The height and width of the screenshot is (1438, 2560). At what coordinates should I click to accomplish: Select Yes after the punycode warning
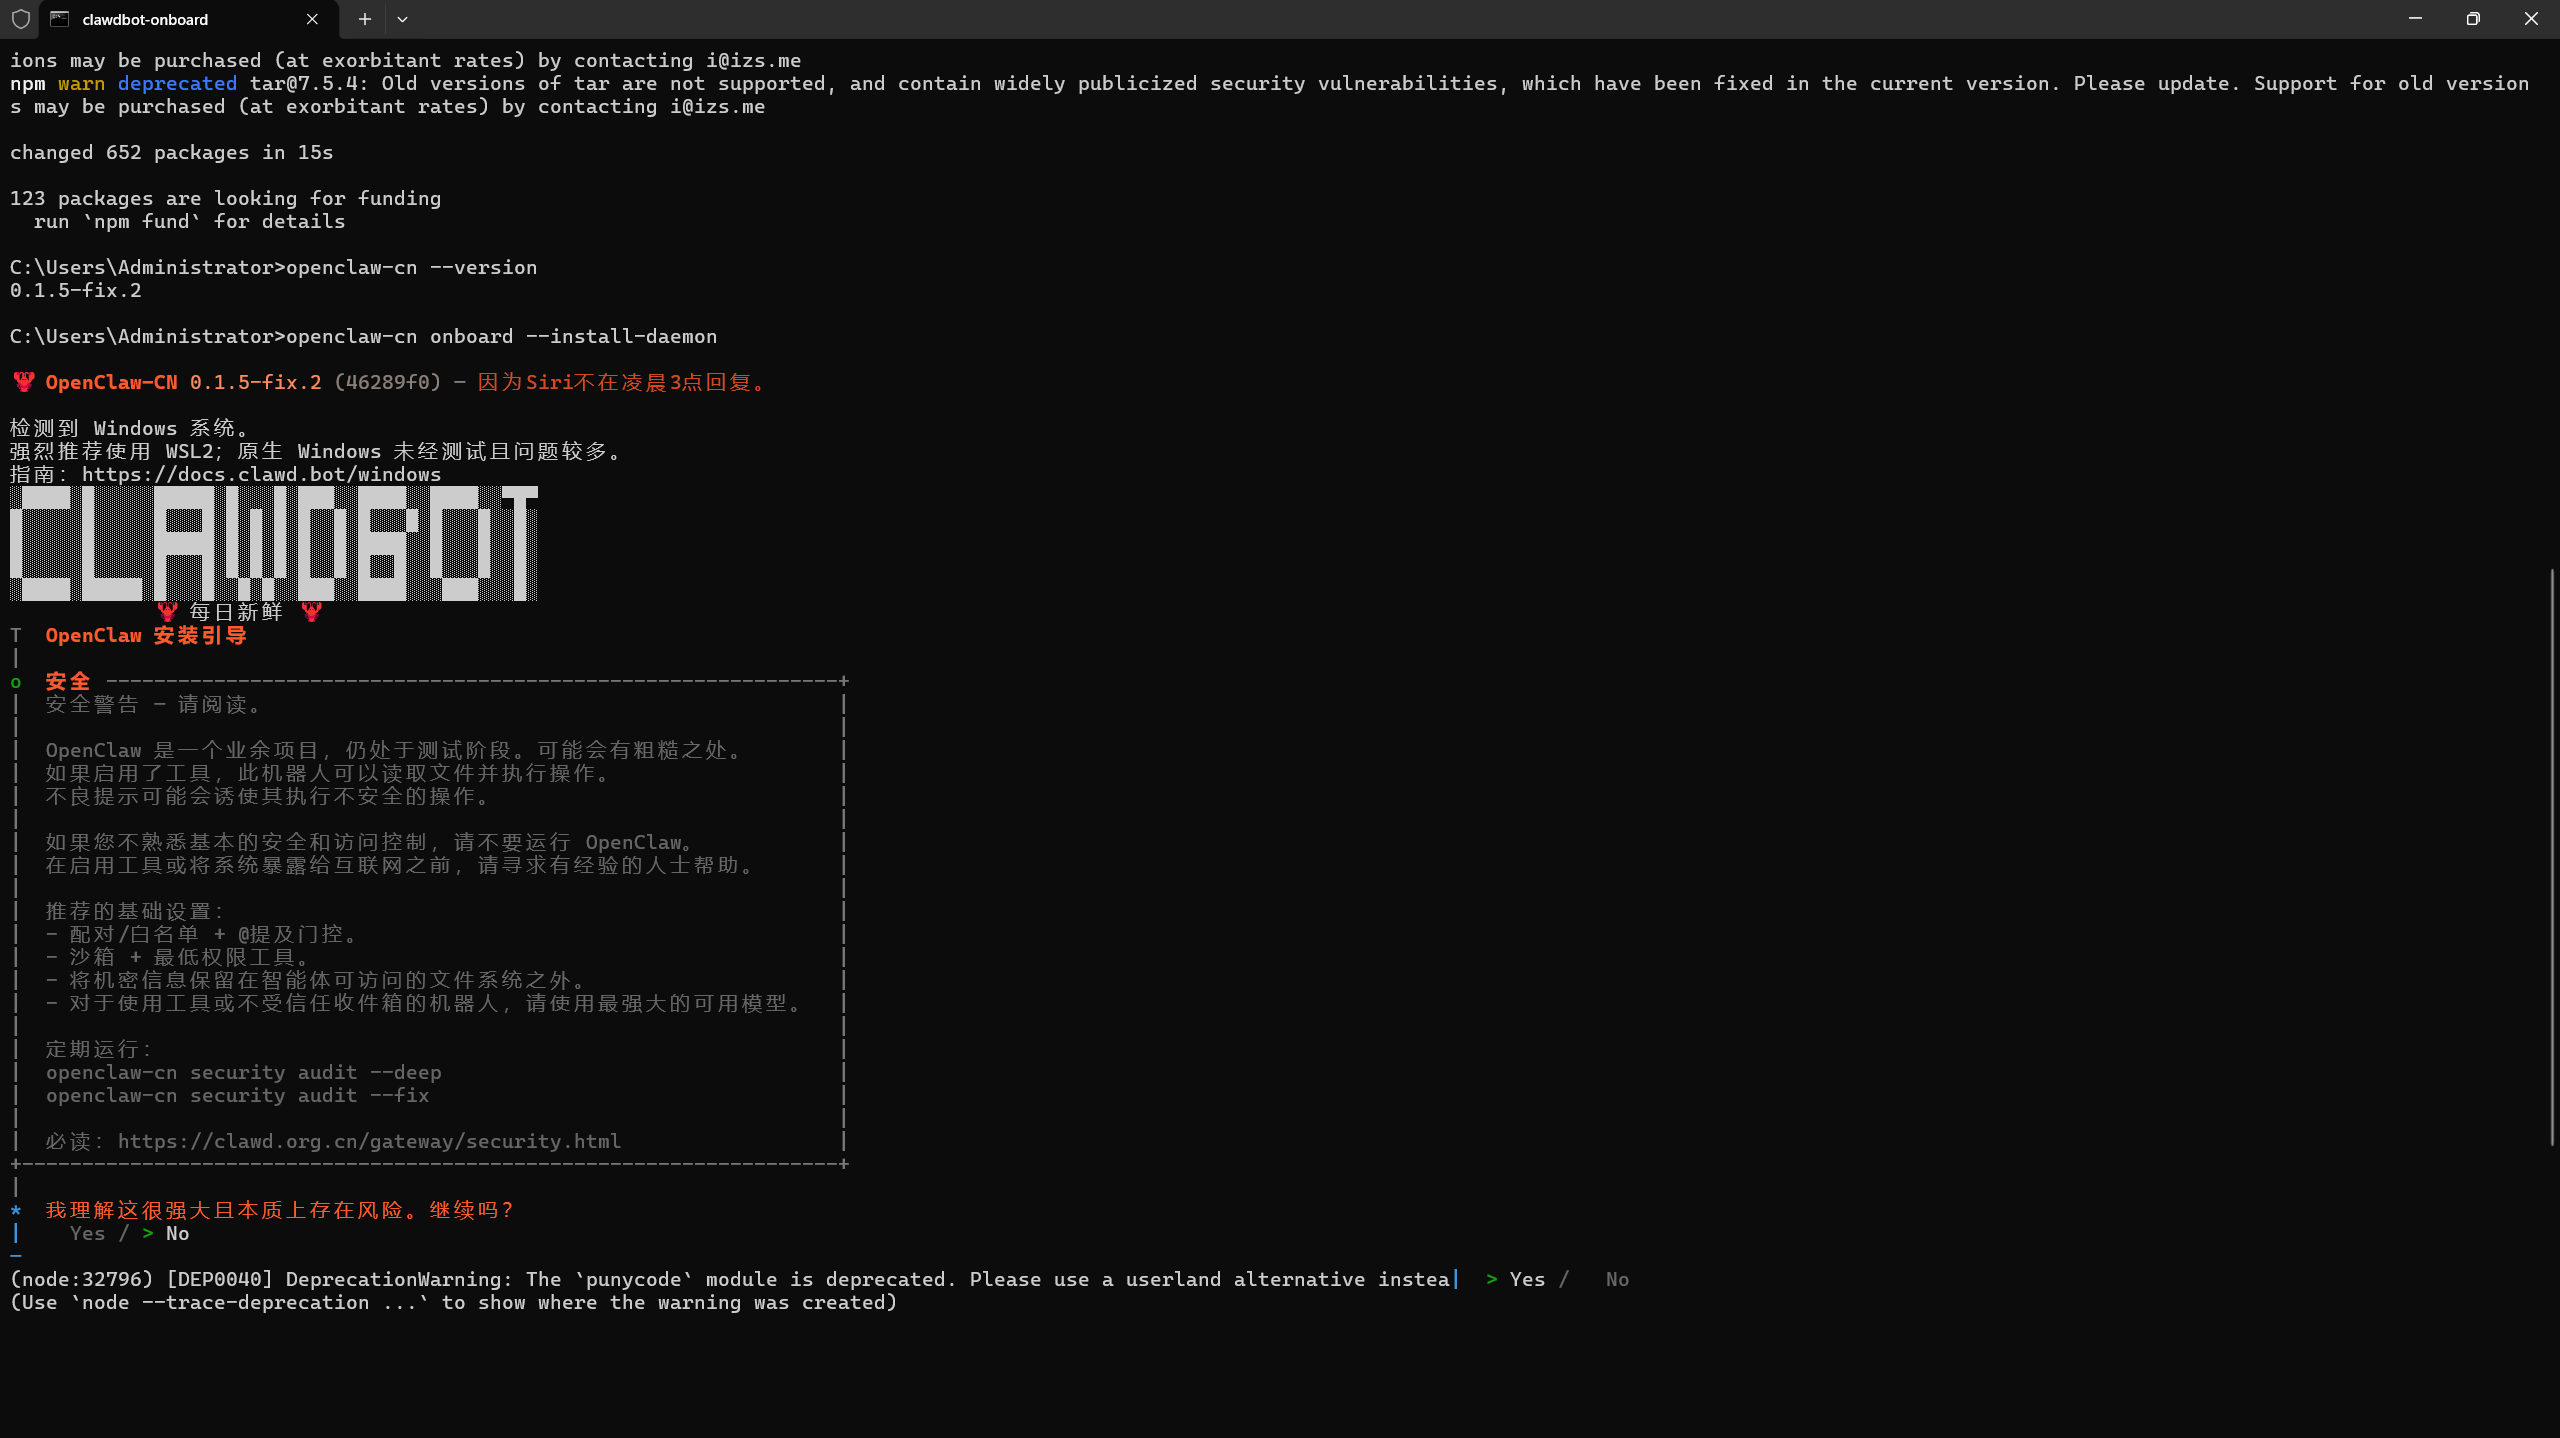pyautogui.click(x=1527, y=1279)
